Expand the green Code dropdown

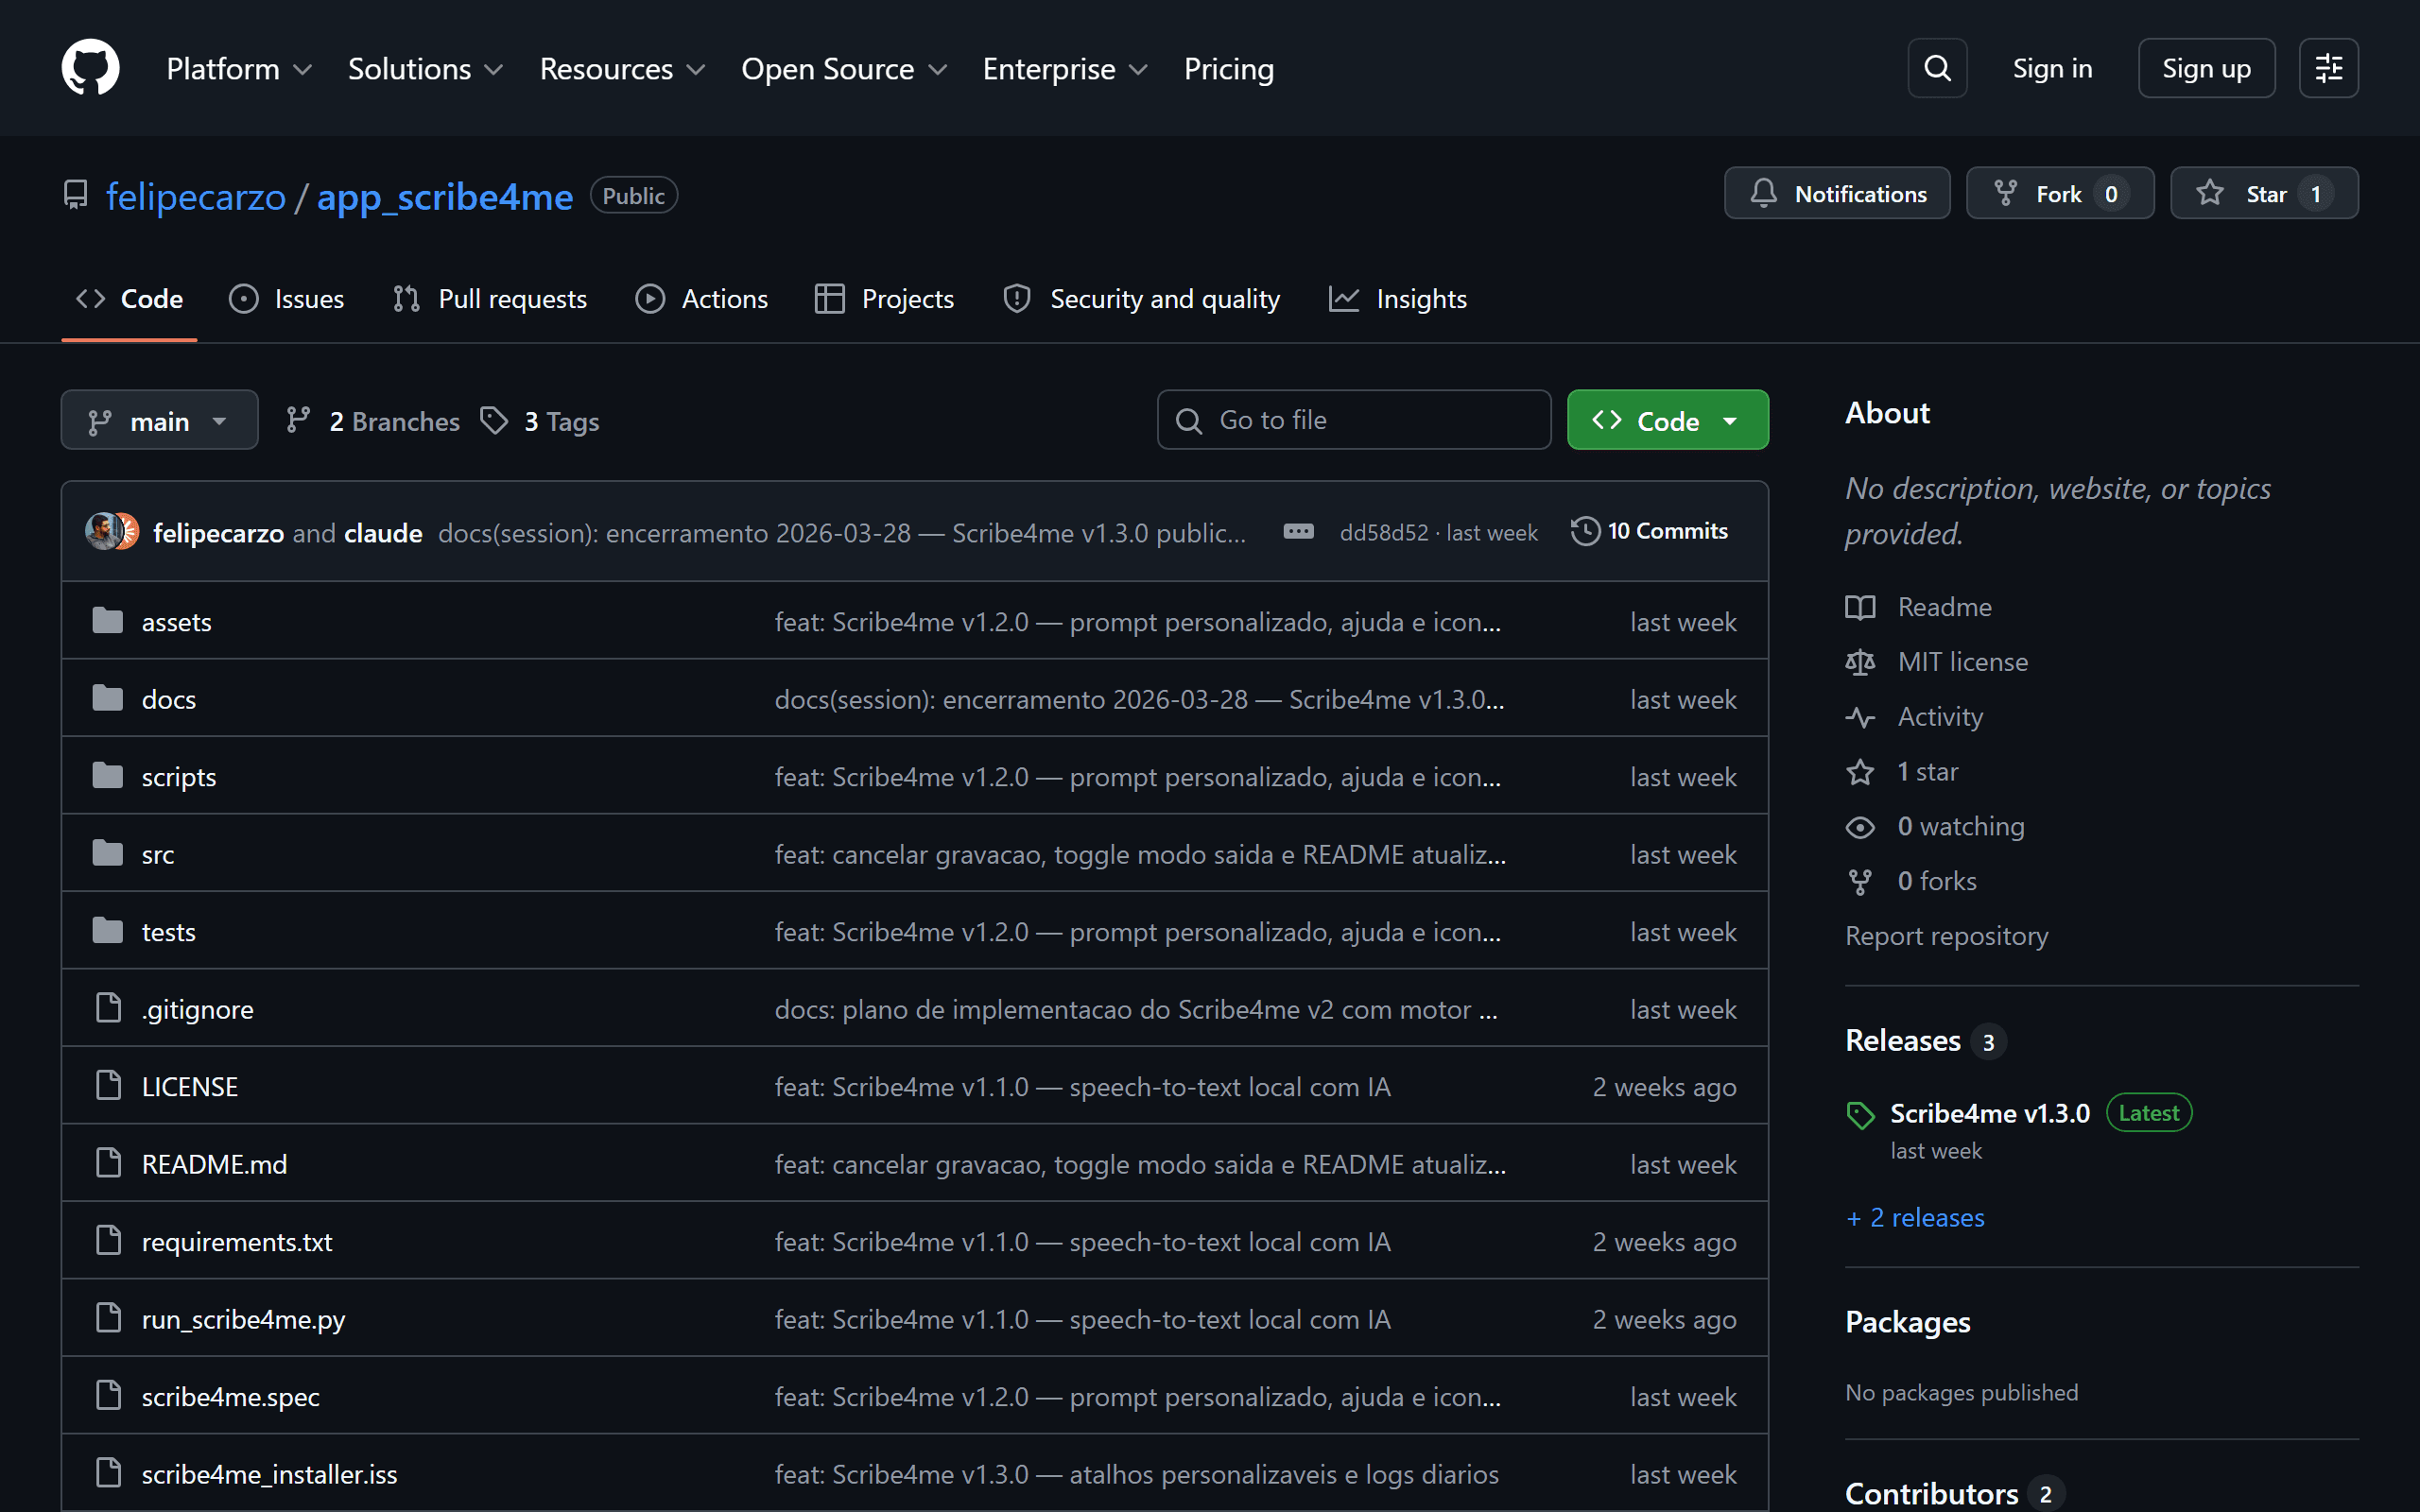coord(1667,421)
